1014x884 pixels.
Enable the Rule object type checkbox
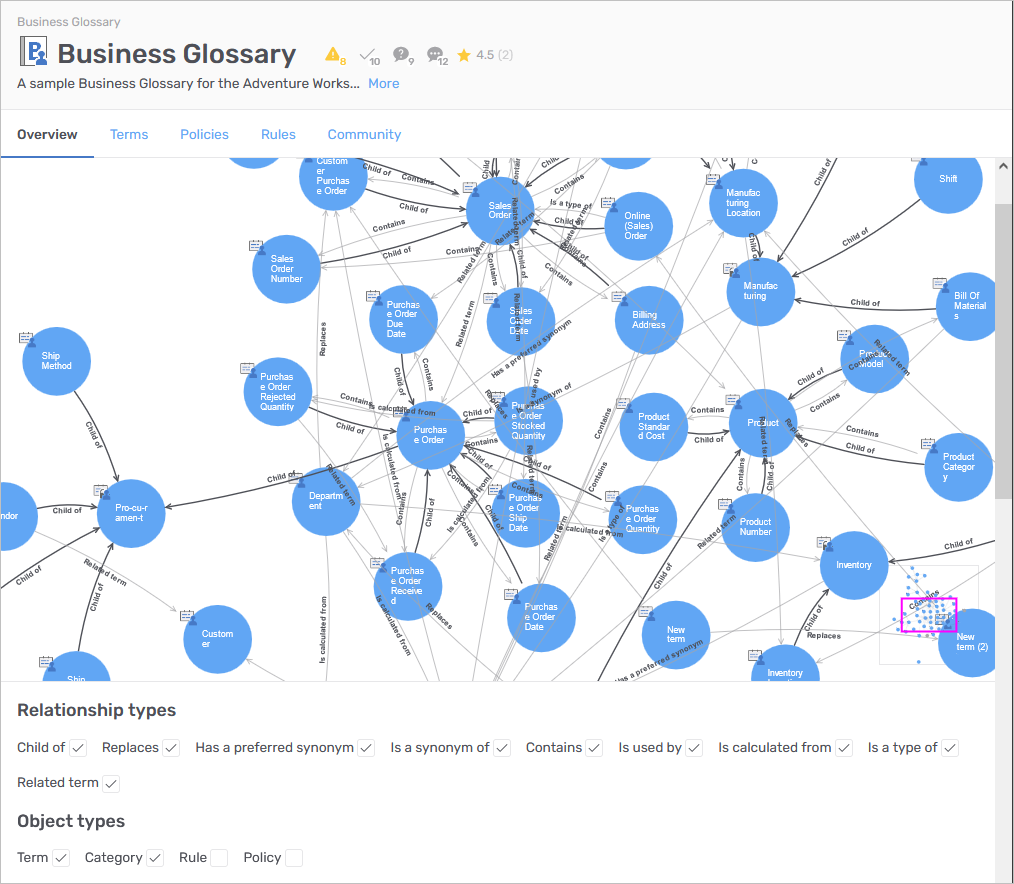219,858
